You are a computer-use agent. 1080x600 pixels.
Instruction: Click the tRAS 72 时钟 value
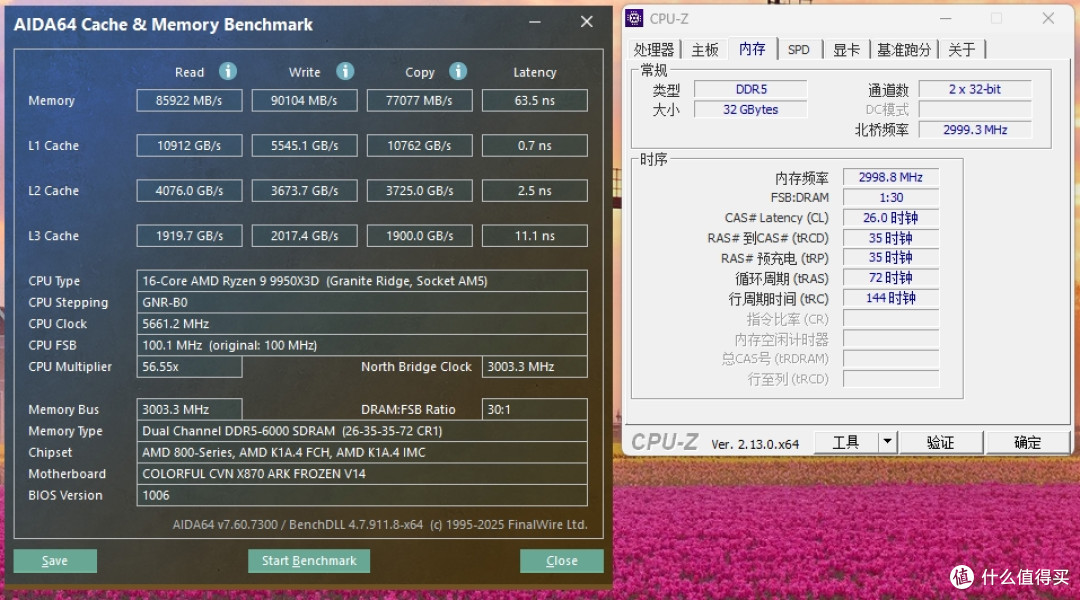891,278
